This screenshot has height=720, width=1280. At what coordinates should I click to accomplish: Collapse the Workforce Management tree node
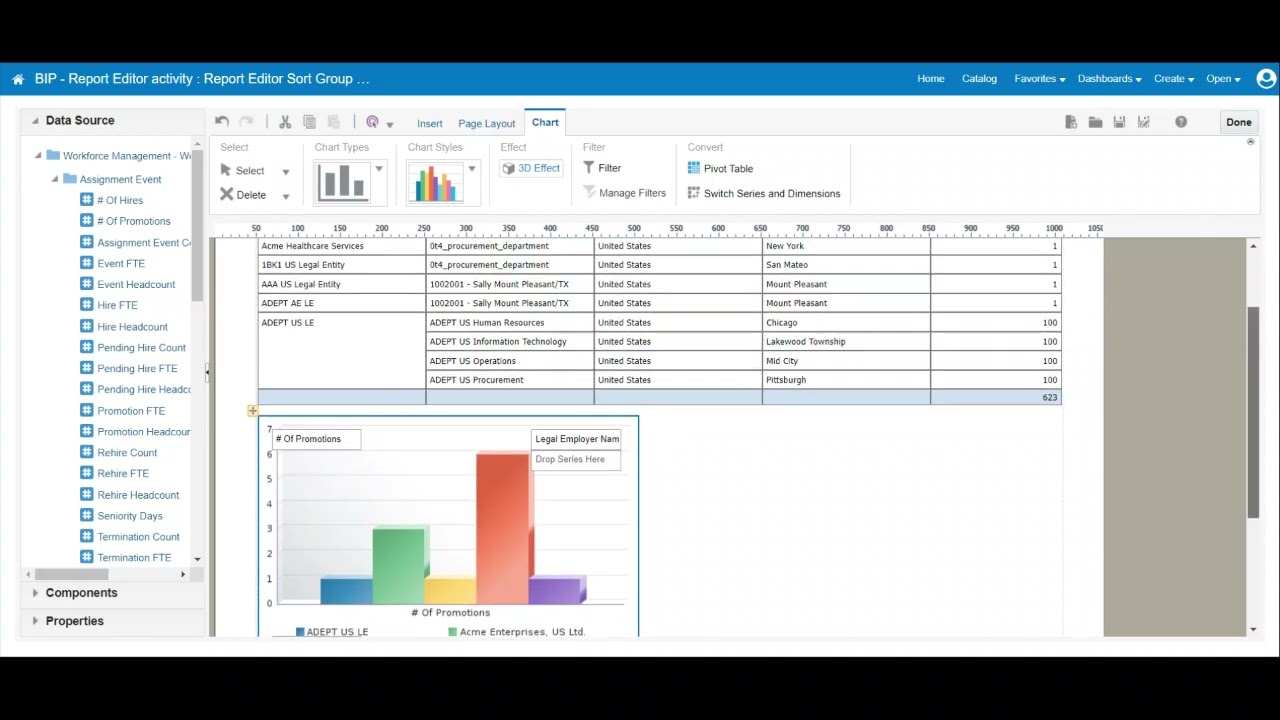click(38, 155)
